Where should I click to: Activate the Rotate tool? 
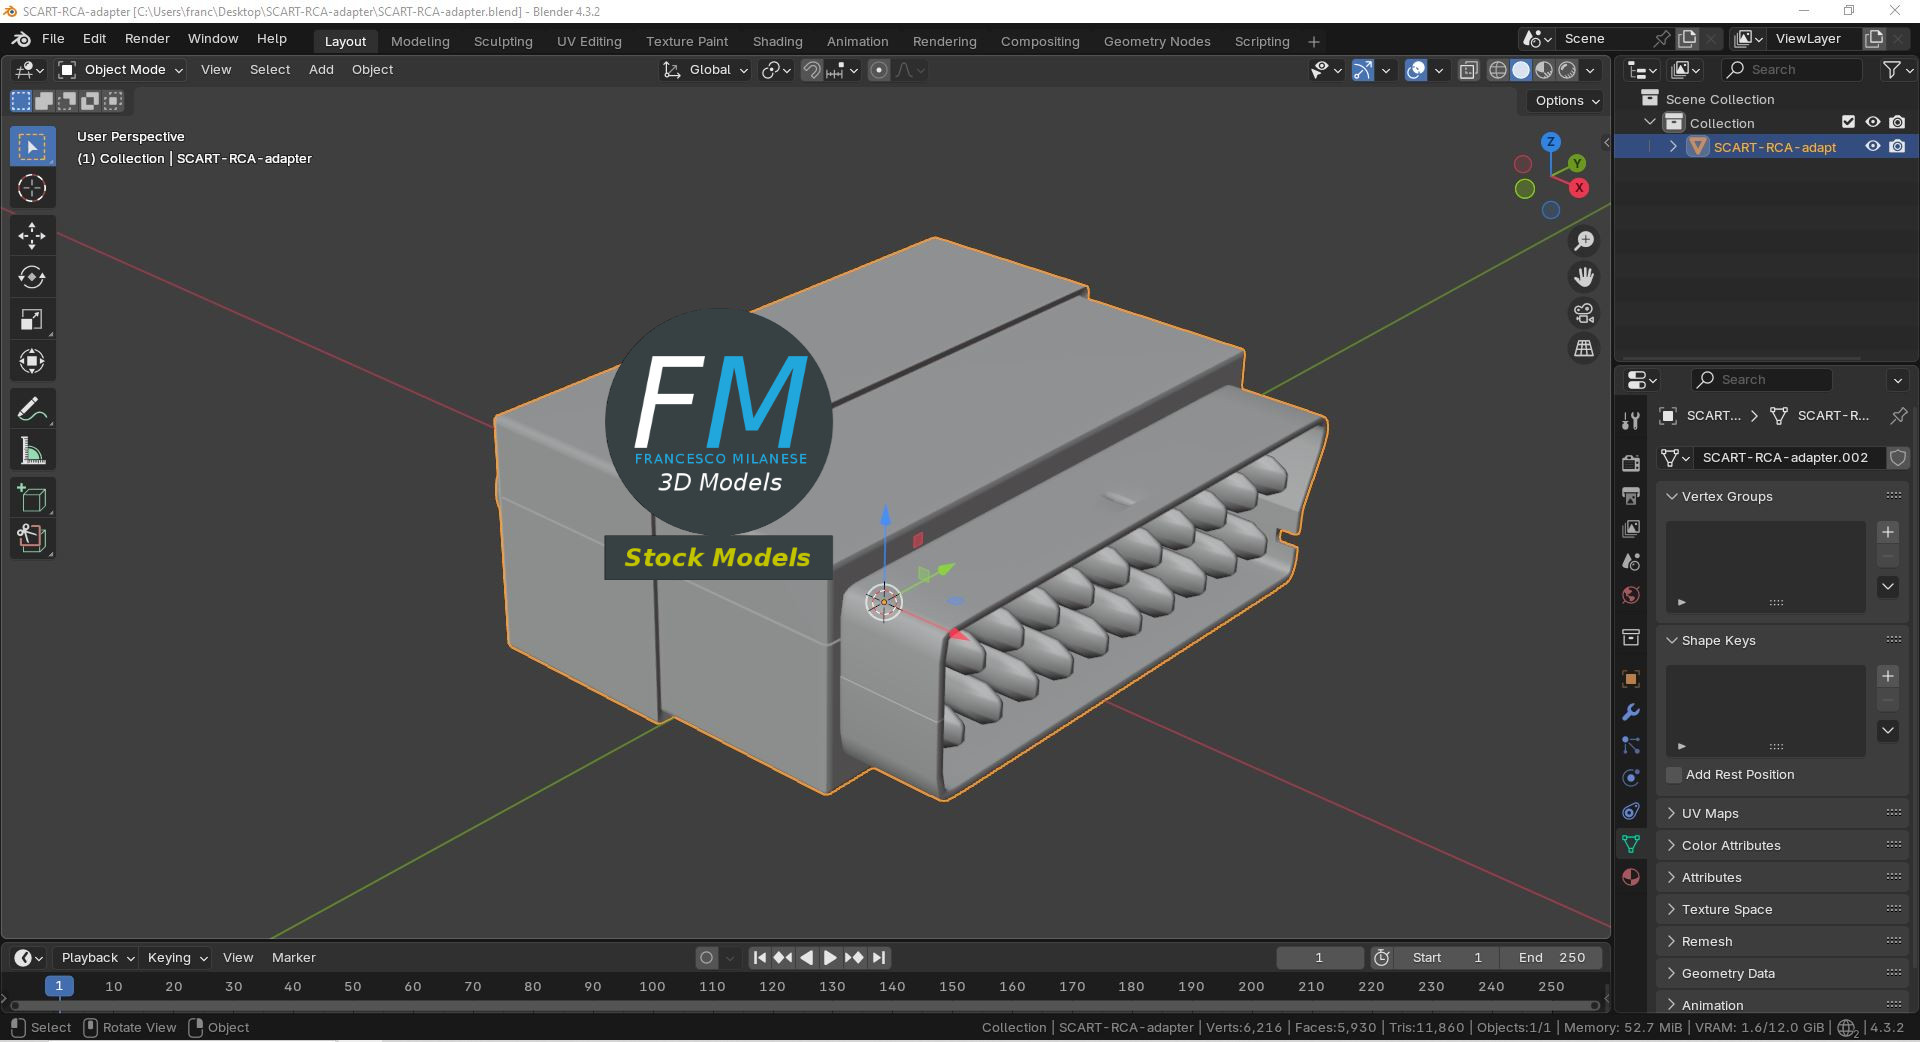point(32,277)
